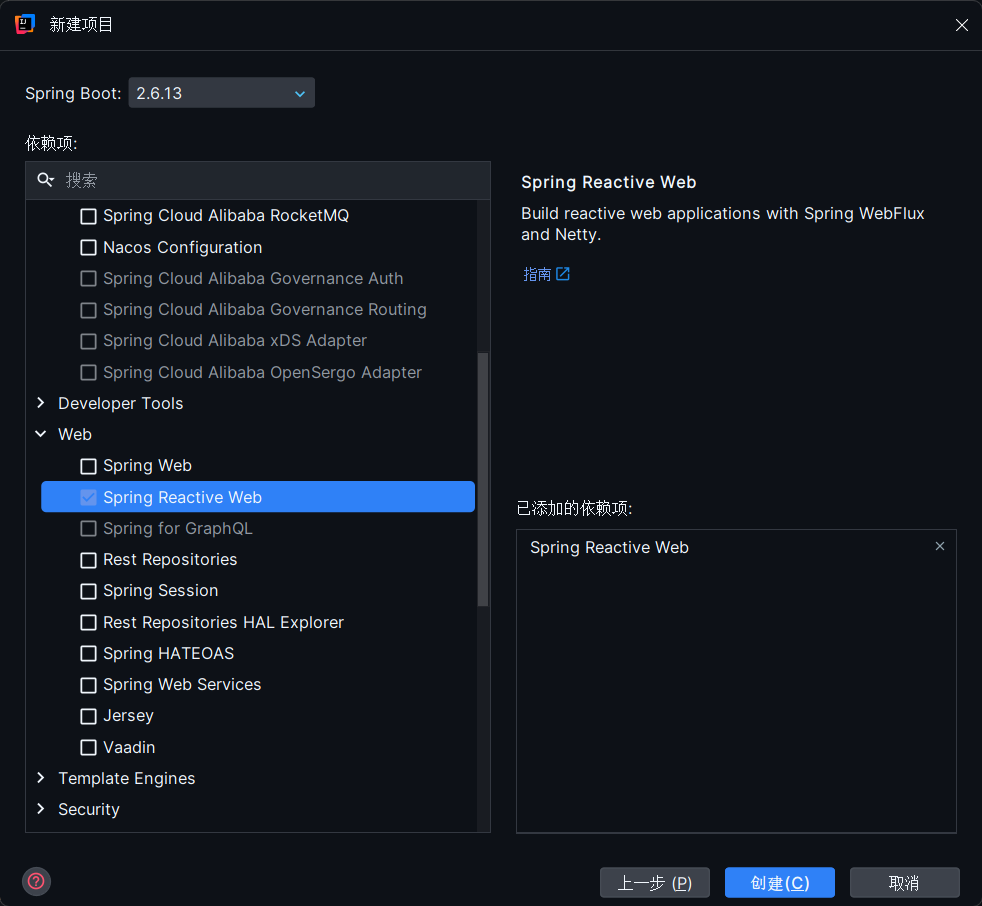Collapse the Web category
The image size is (982, 906).
click(x=41, y=434)
